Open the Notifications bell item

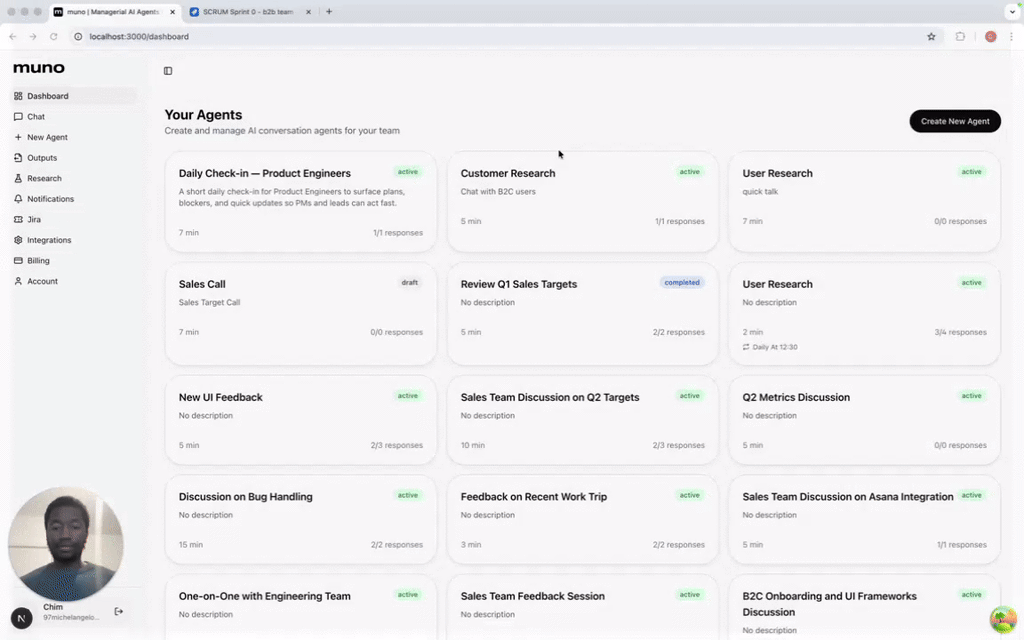tap(50, 199)
